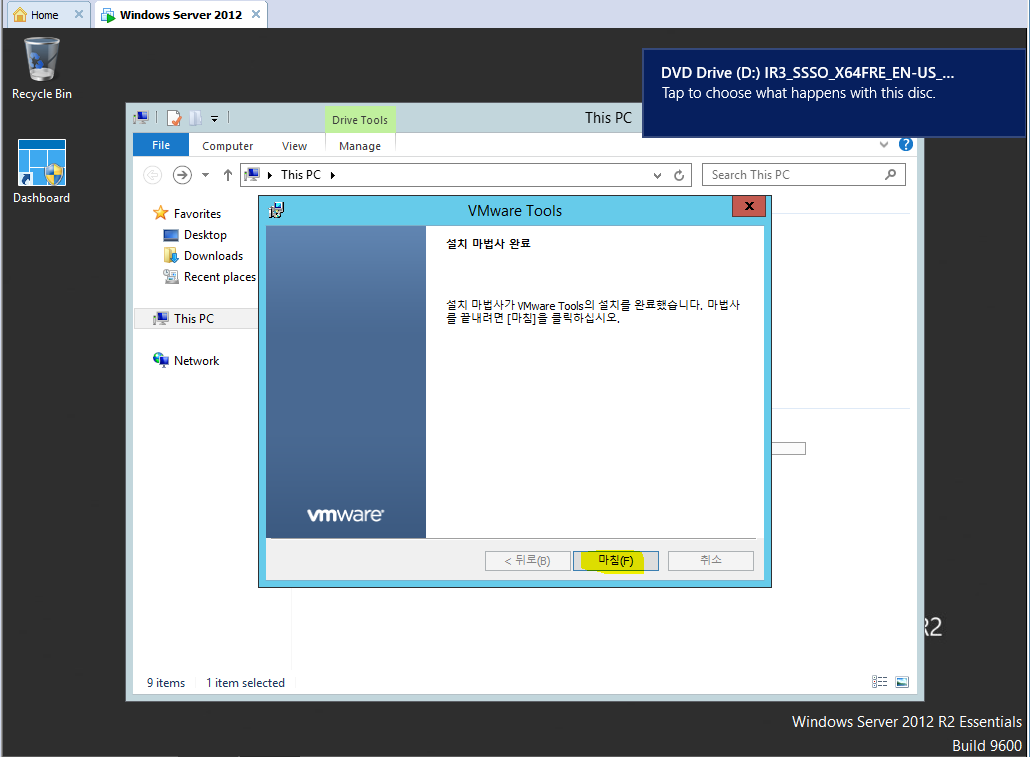This screenshot has width=1030, height=757.
Task: Click the Explorer forward navigation arrow
Action: click(182, 175)
